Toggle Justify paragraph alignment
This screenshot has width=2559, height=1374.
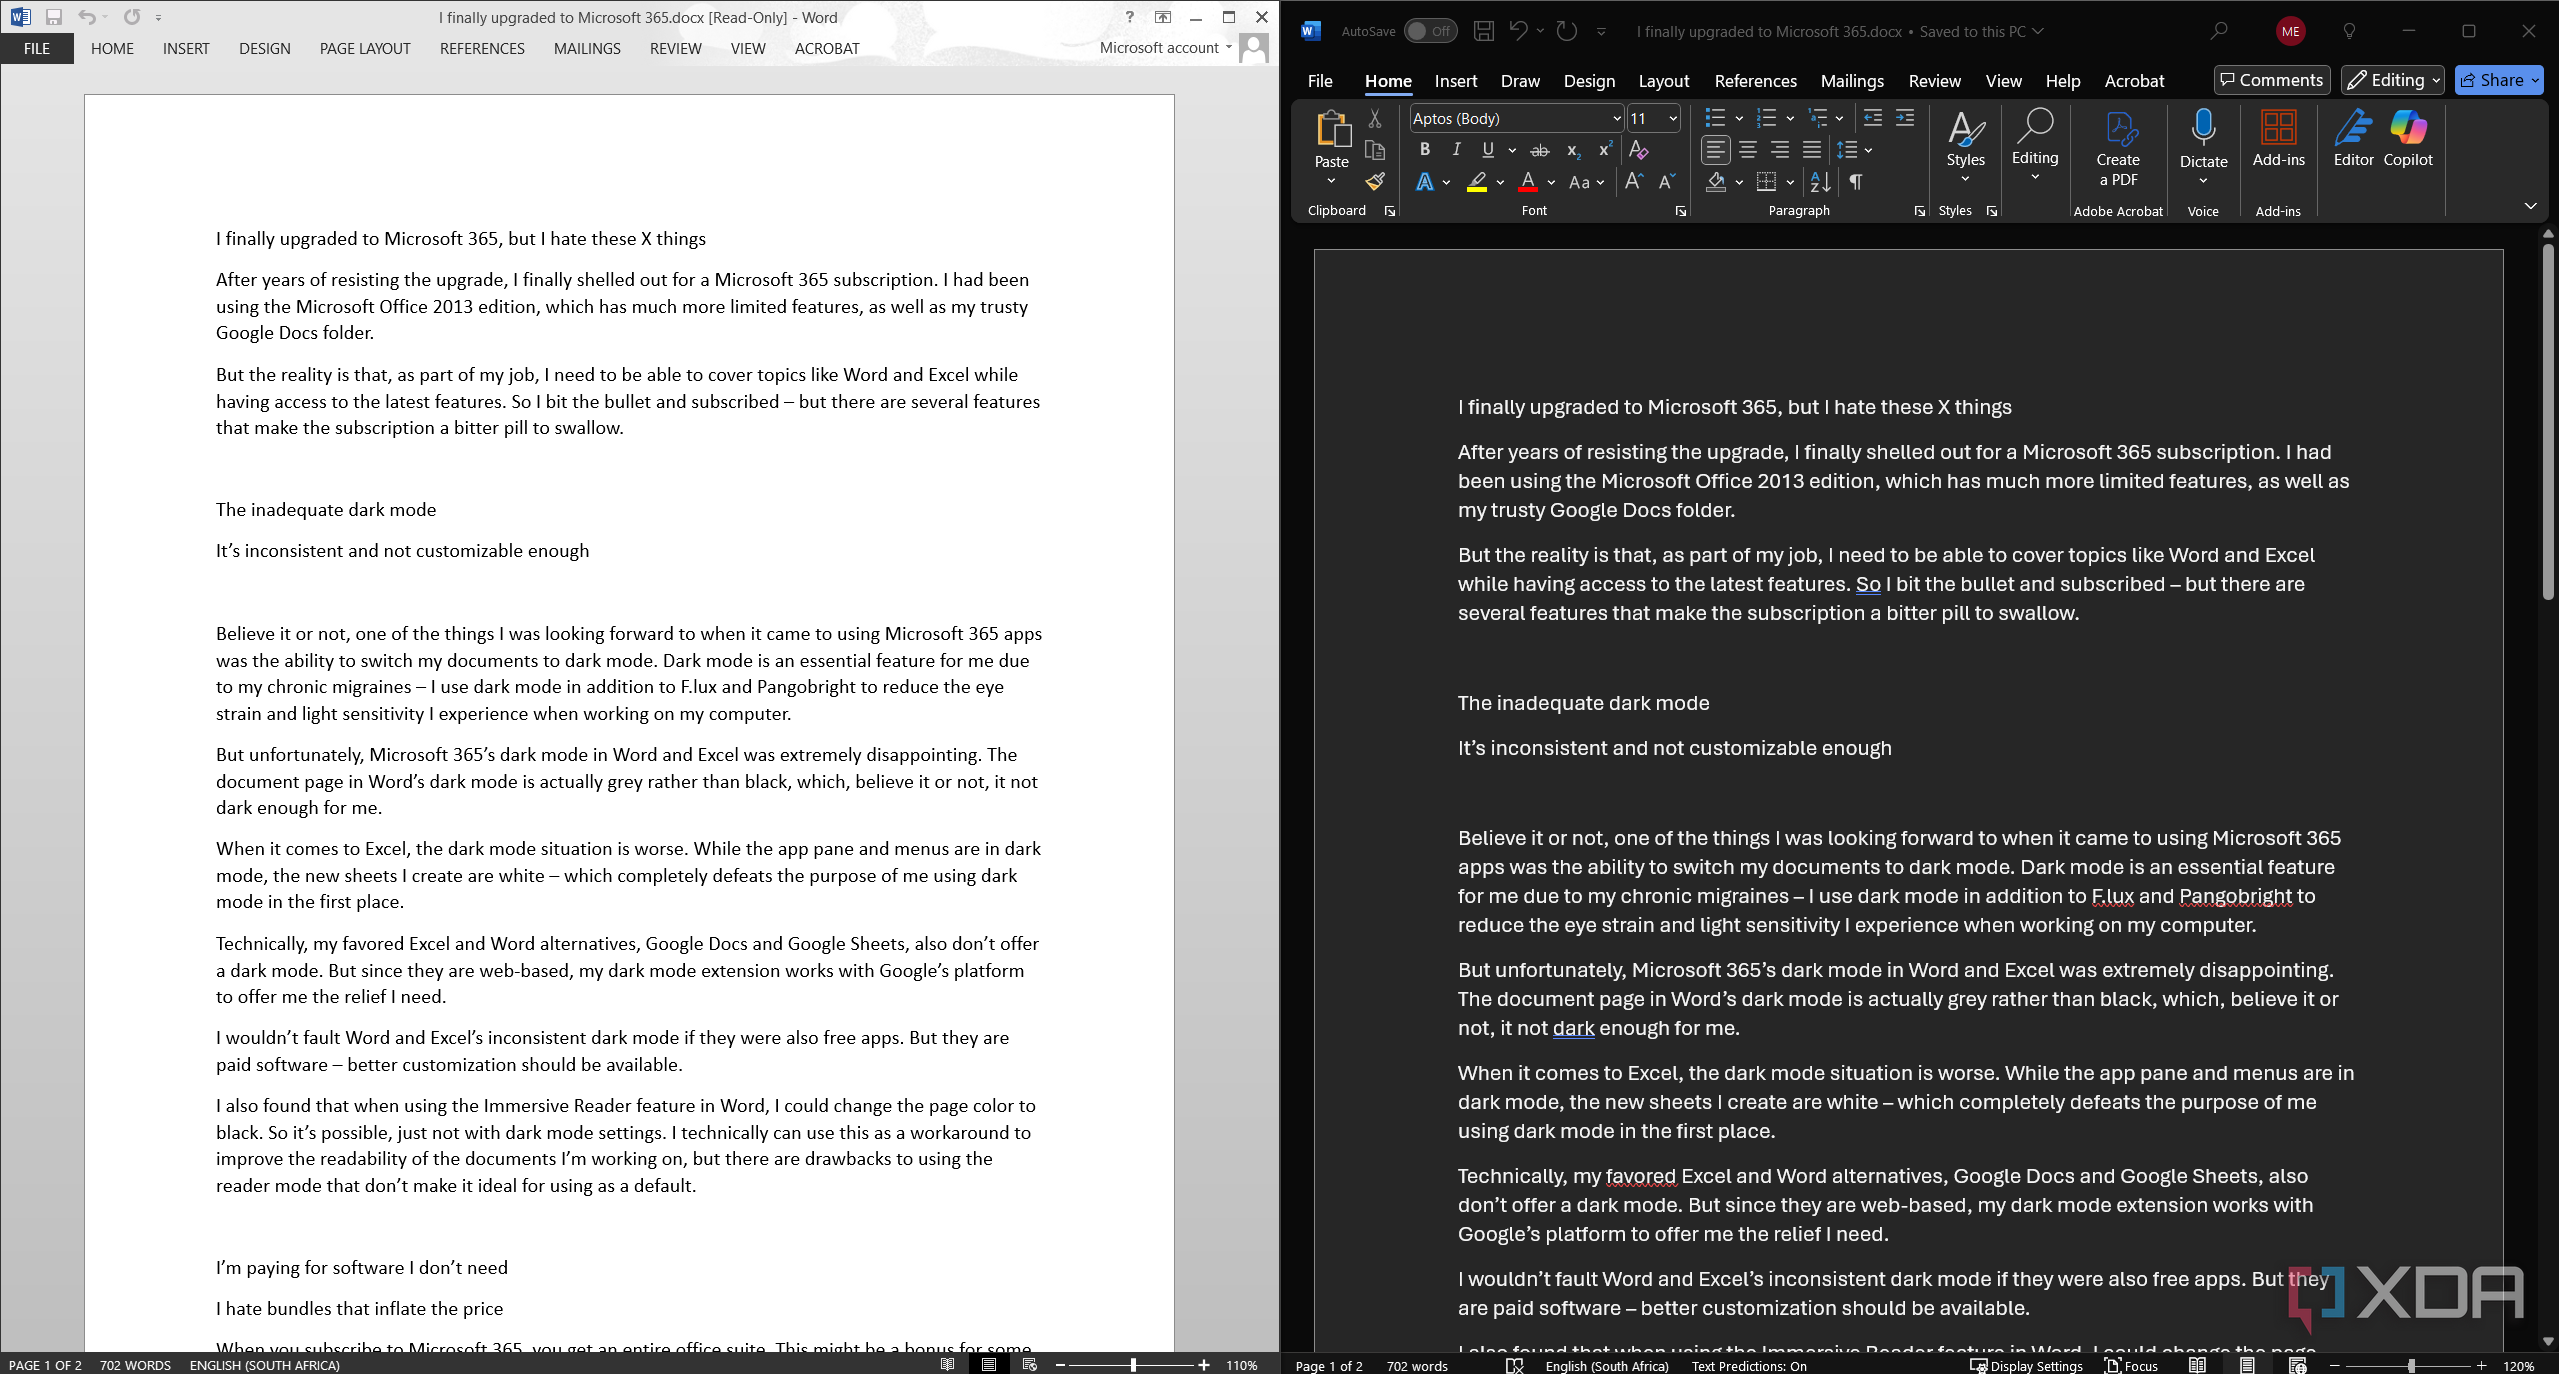[1812, 150]
